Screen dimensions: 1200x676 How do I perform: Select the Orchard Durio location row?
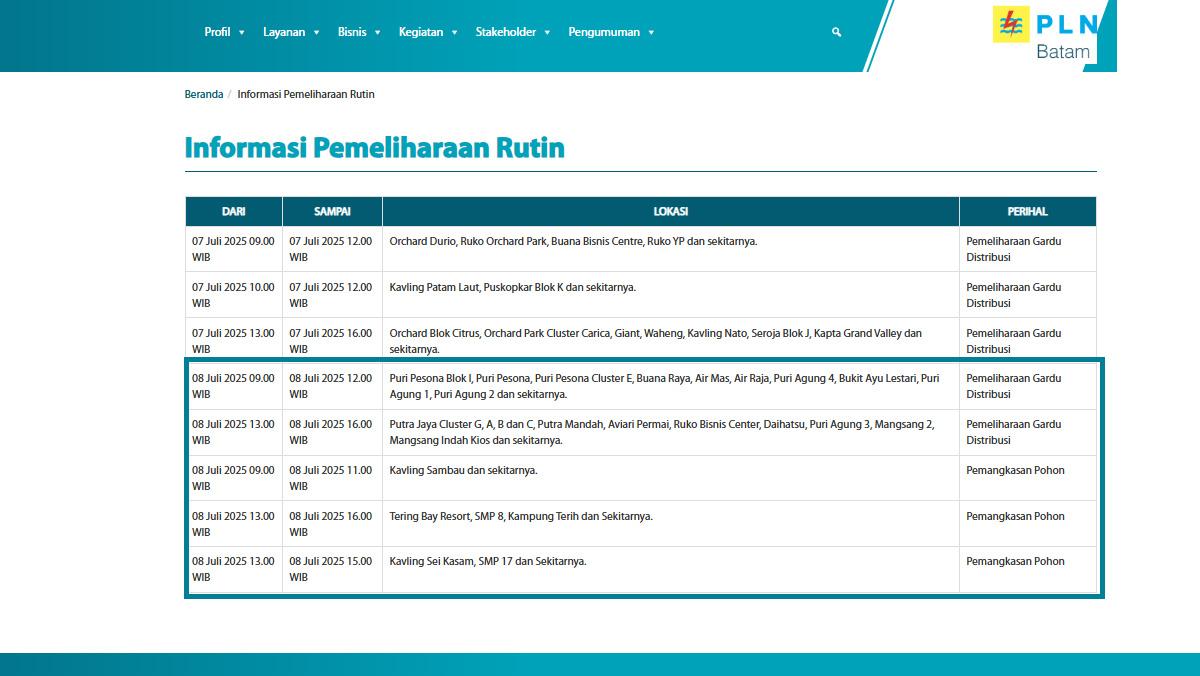click(x=572, y=241)
